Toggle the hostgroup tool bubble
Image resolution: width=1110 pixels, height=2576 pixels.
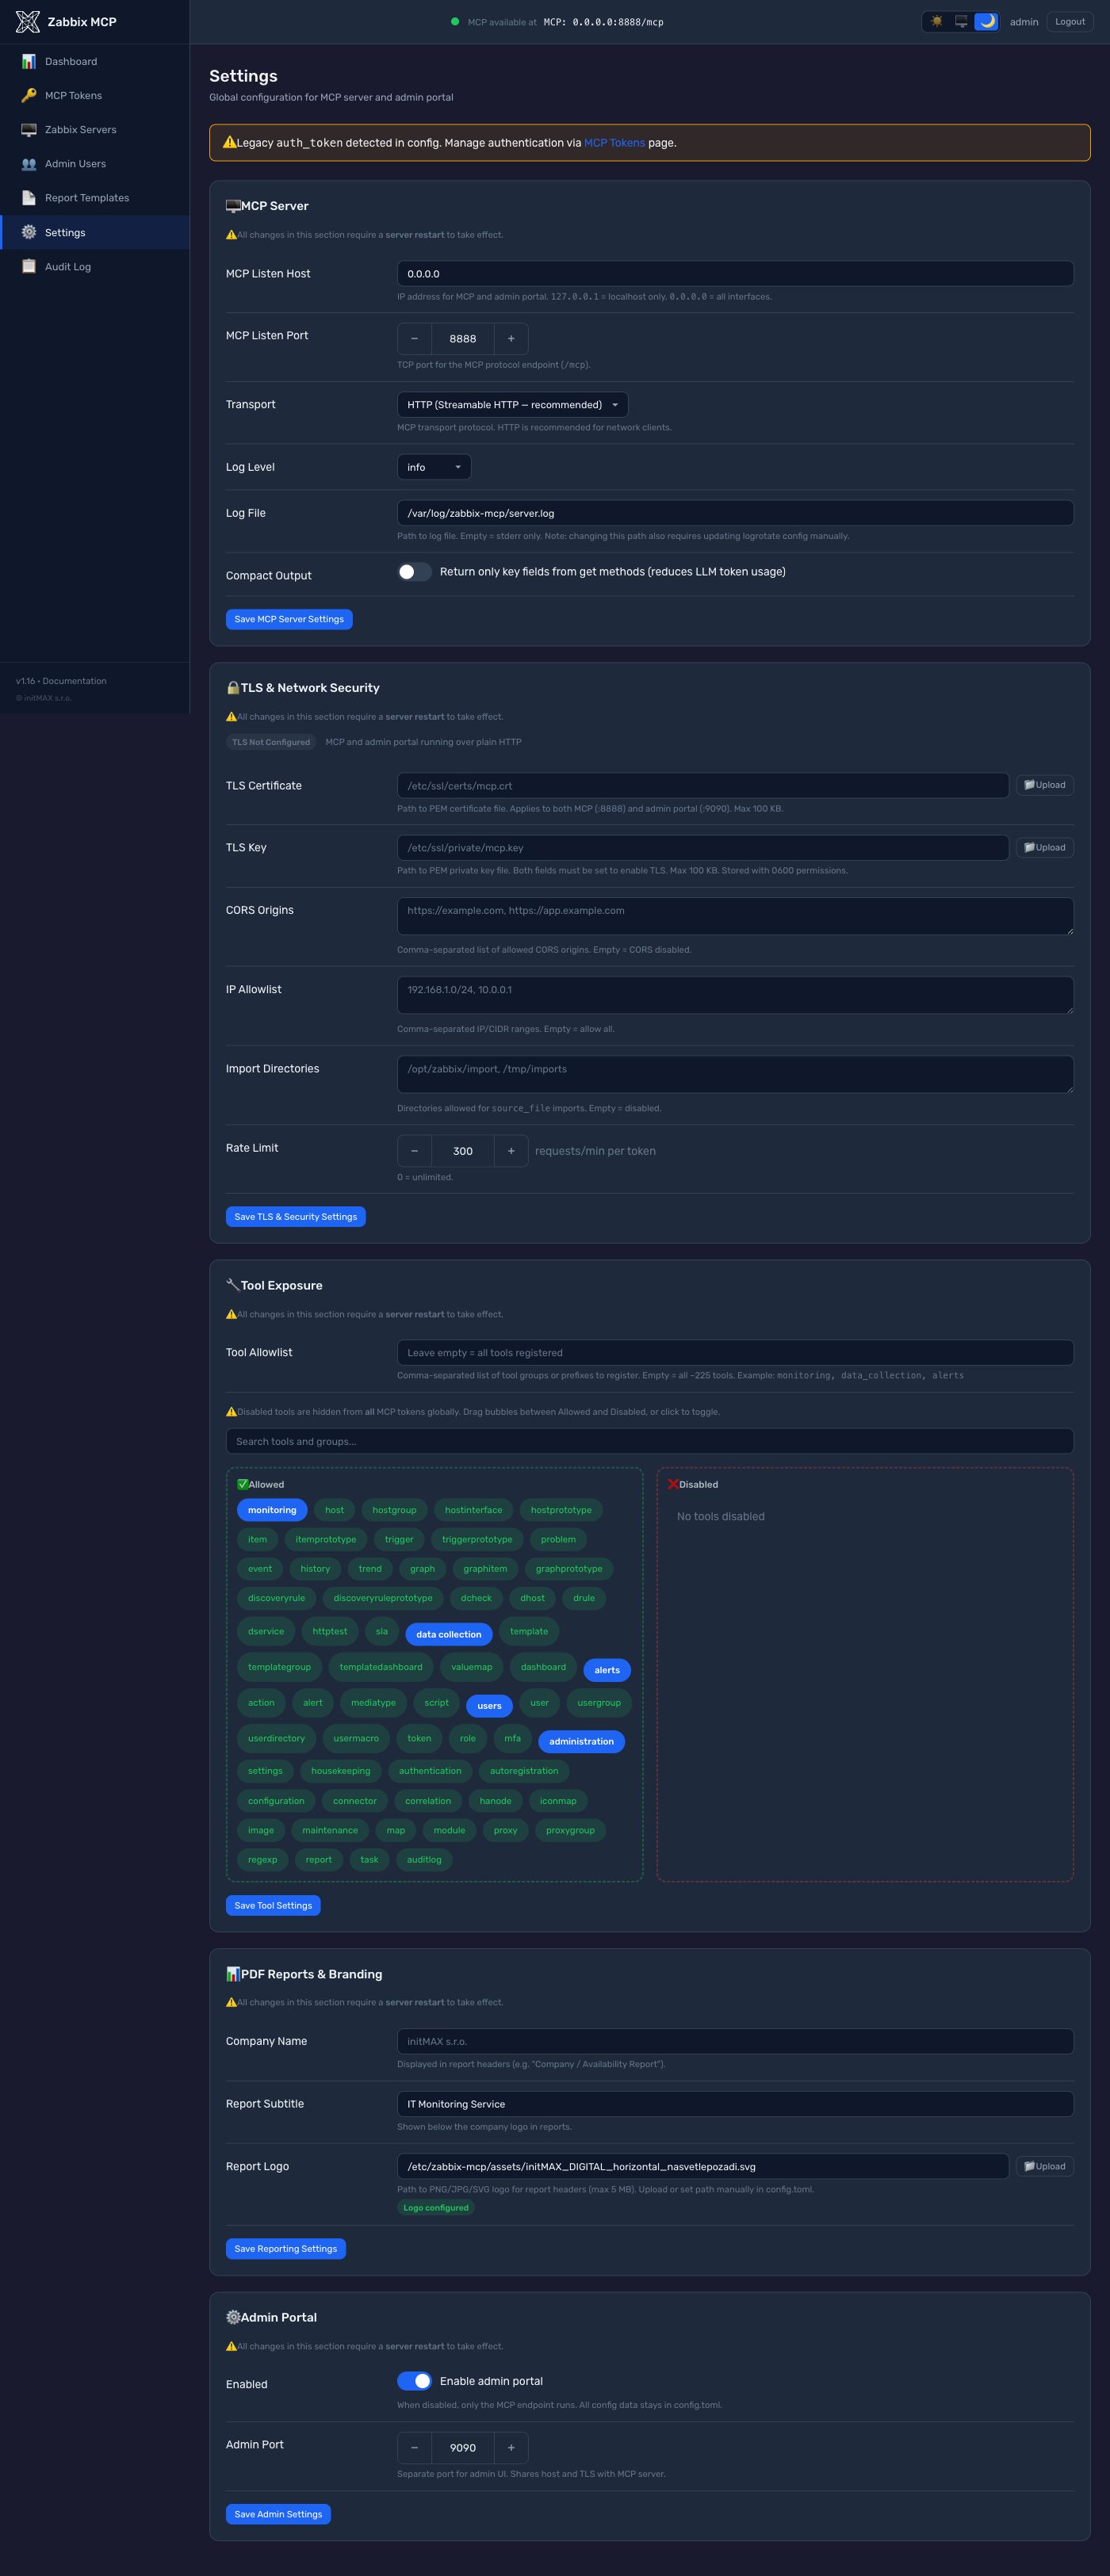(x=394, y=1510)
